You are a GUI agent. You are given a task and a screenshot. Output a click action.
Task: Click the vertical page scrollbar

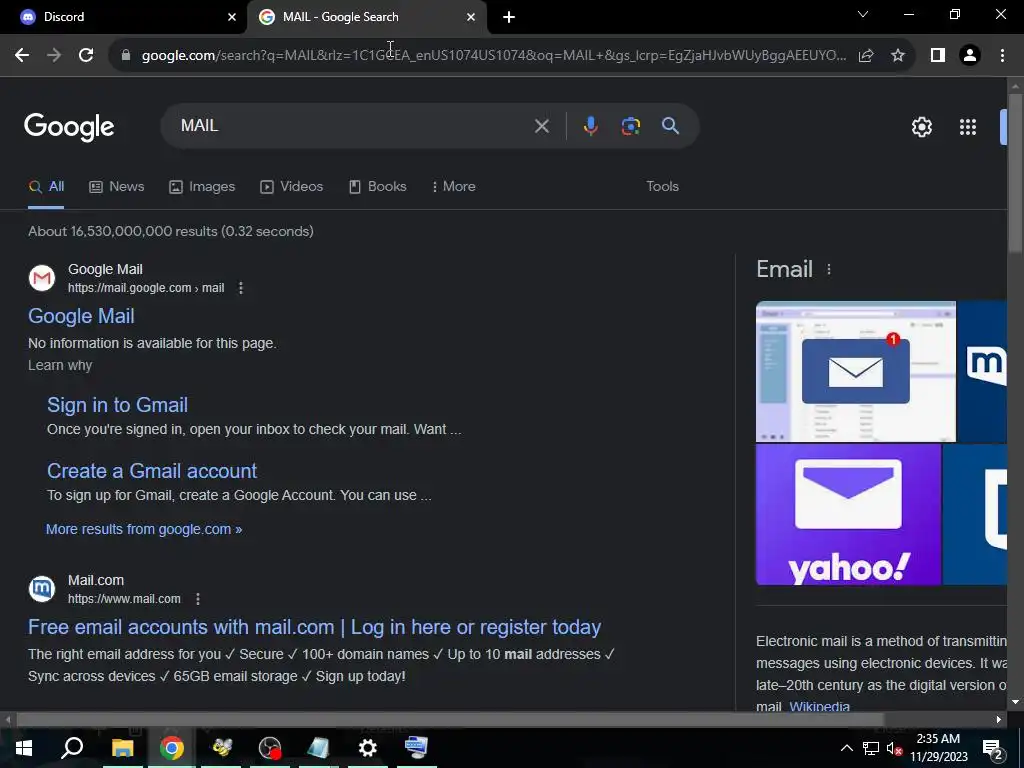tap(1015, 173)
